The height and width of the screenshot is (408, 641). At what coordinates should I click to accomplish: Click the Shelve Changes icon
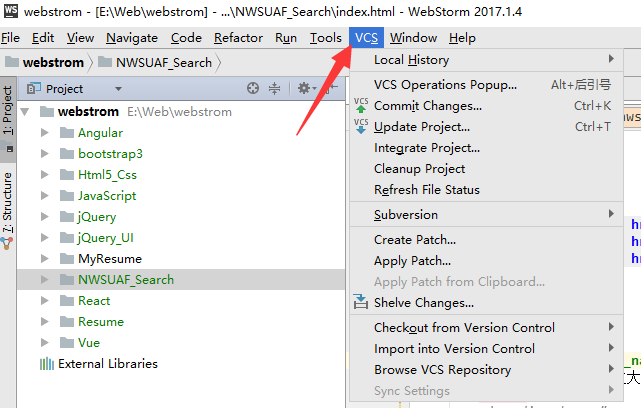(361, 302)
